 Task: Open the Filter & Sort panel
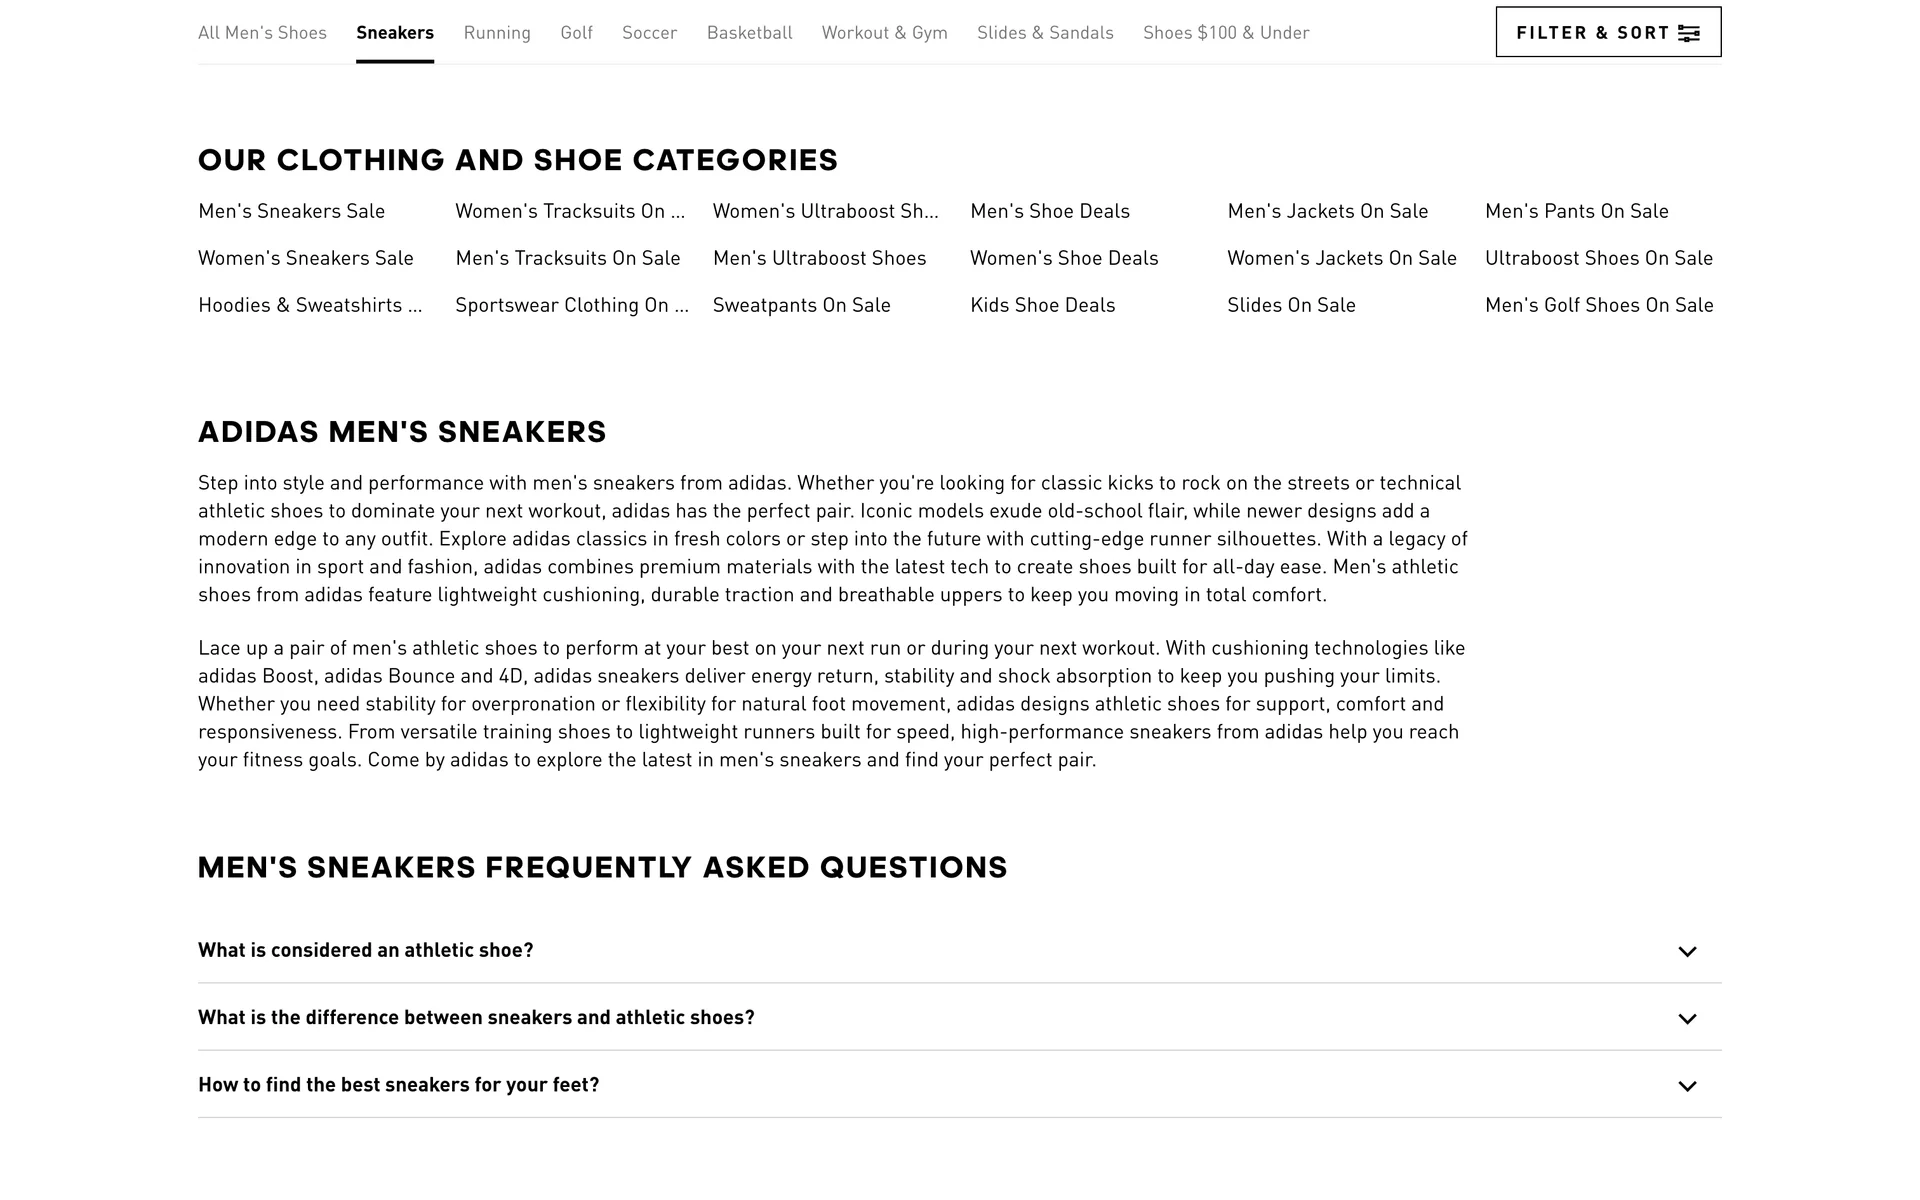[1607, 32]
